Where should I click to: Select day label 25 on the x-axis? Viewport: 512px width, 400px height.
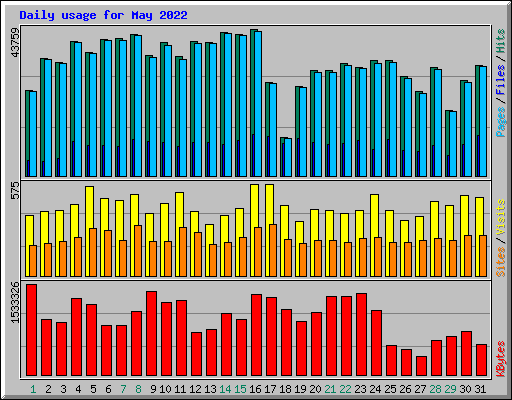coord(390,389)
